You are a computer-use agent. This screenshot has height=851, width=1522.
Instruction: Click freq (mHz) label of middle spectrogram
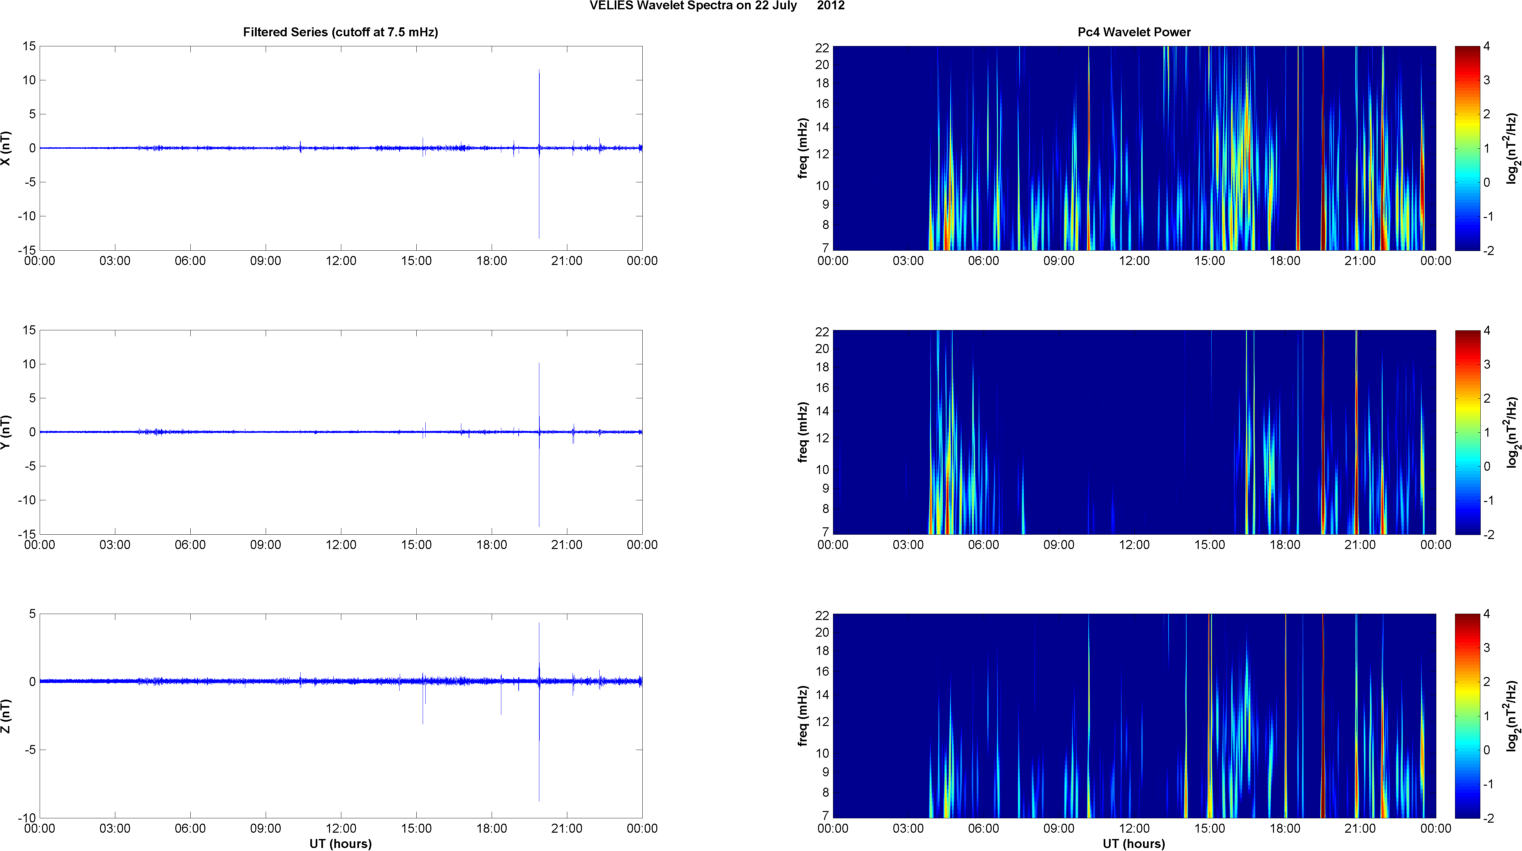tap(803, 432)
